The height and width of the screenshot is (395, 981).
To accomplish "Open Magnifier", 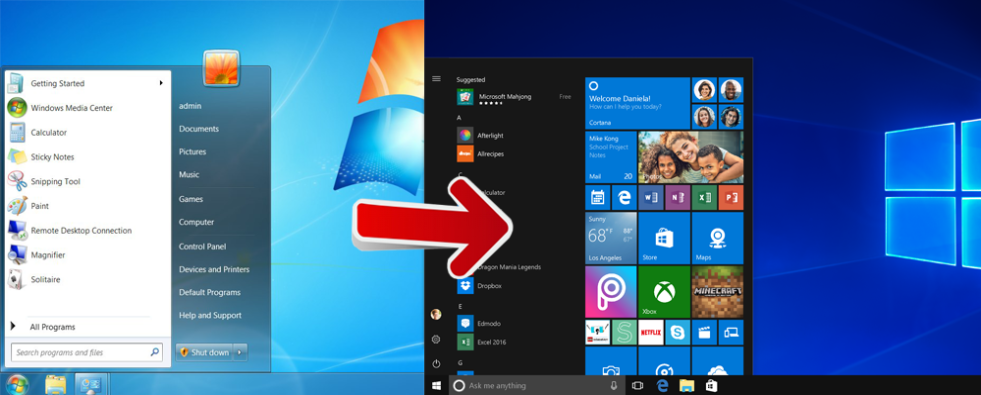I will [x=88, y=254].
